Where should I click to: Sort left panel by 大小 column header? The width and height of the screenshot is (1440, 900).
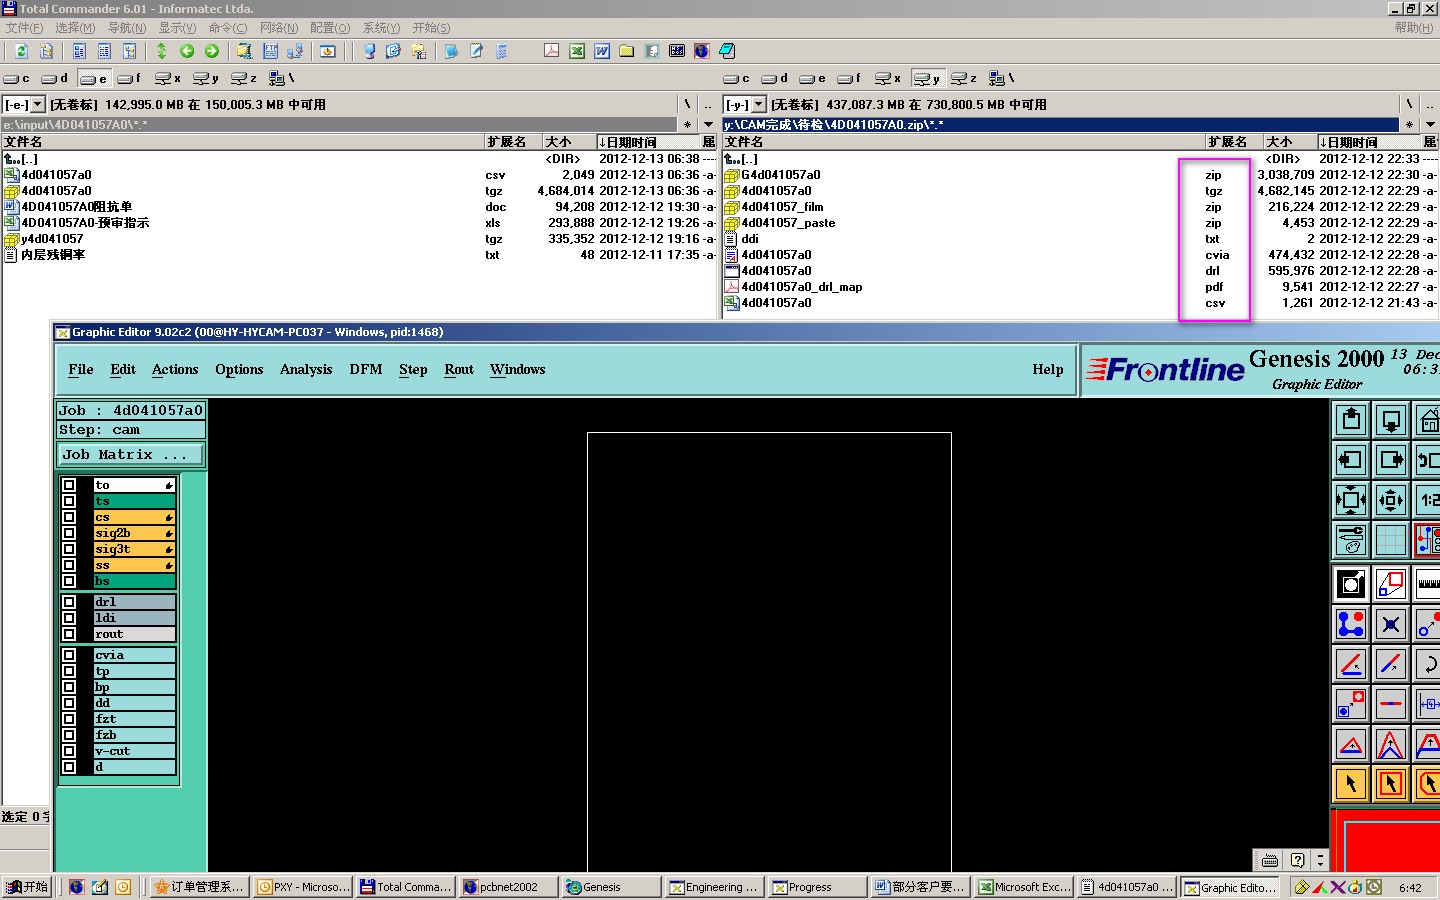[x=569, y=142]
